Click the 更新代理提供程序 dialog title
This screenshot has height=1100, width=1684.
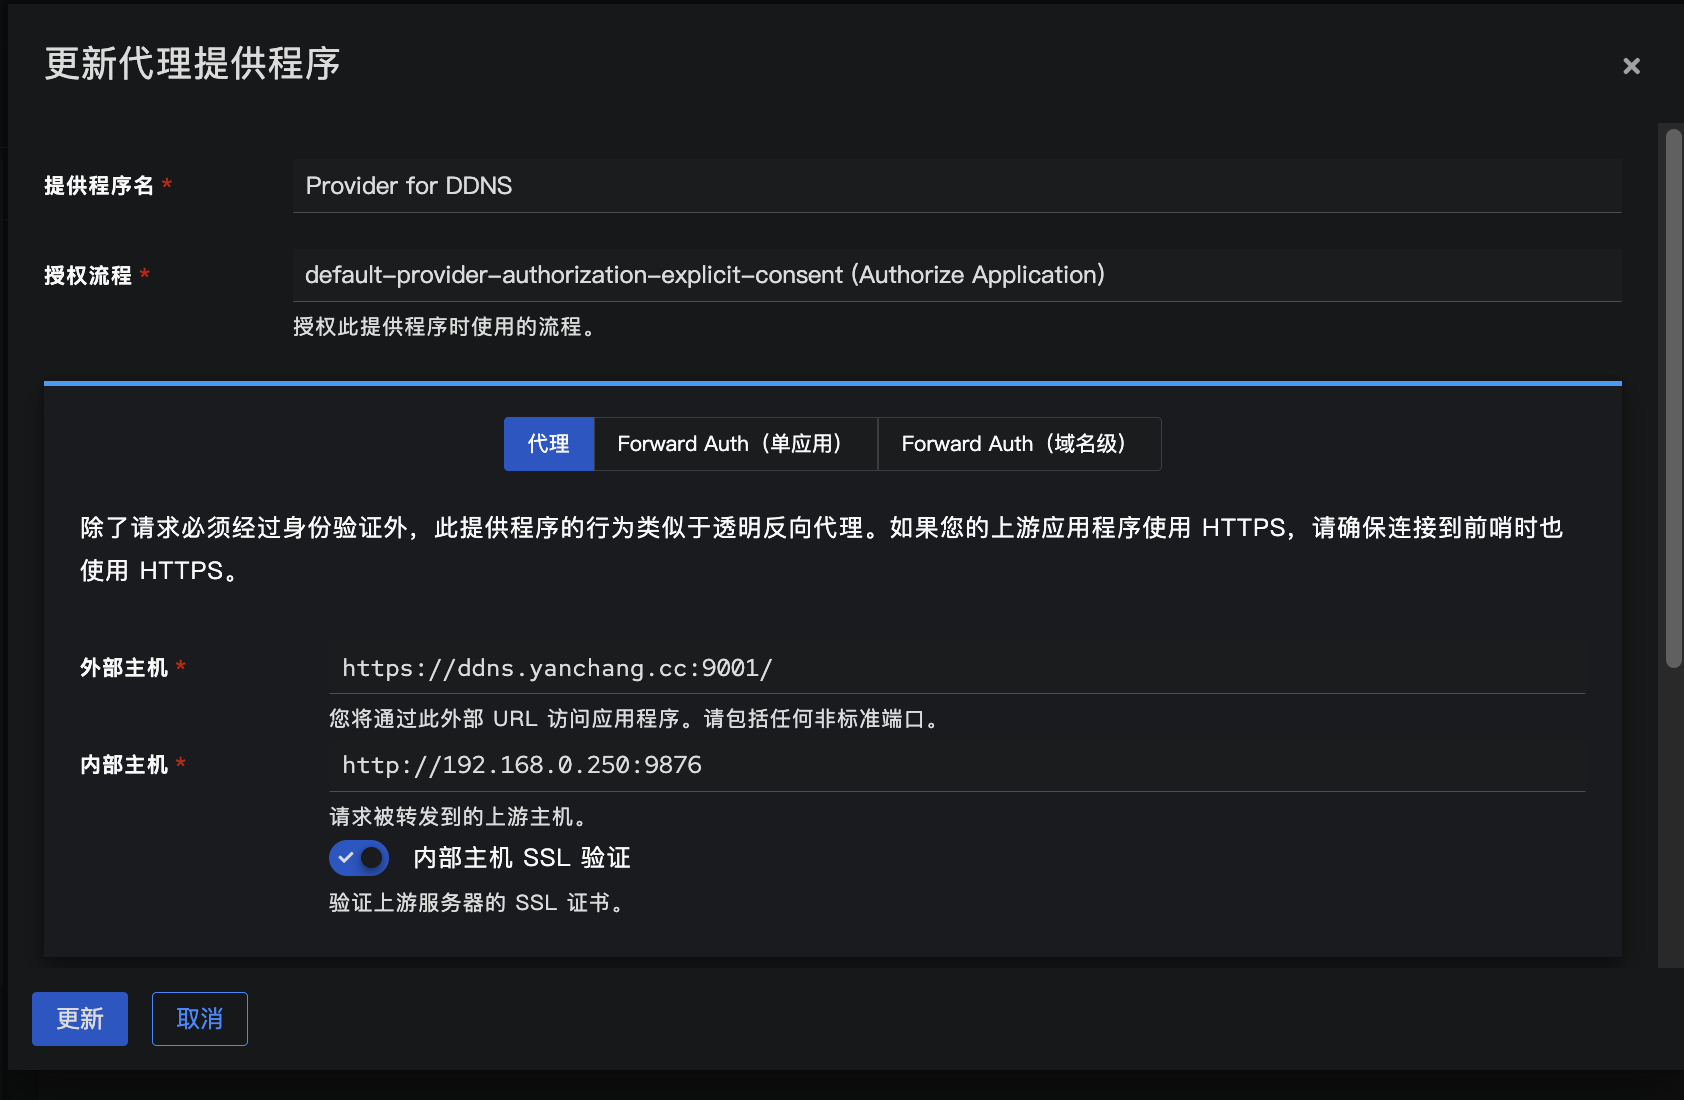tap(192, 64)
